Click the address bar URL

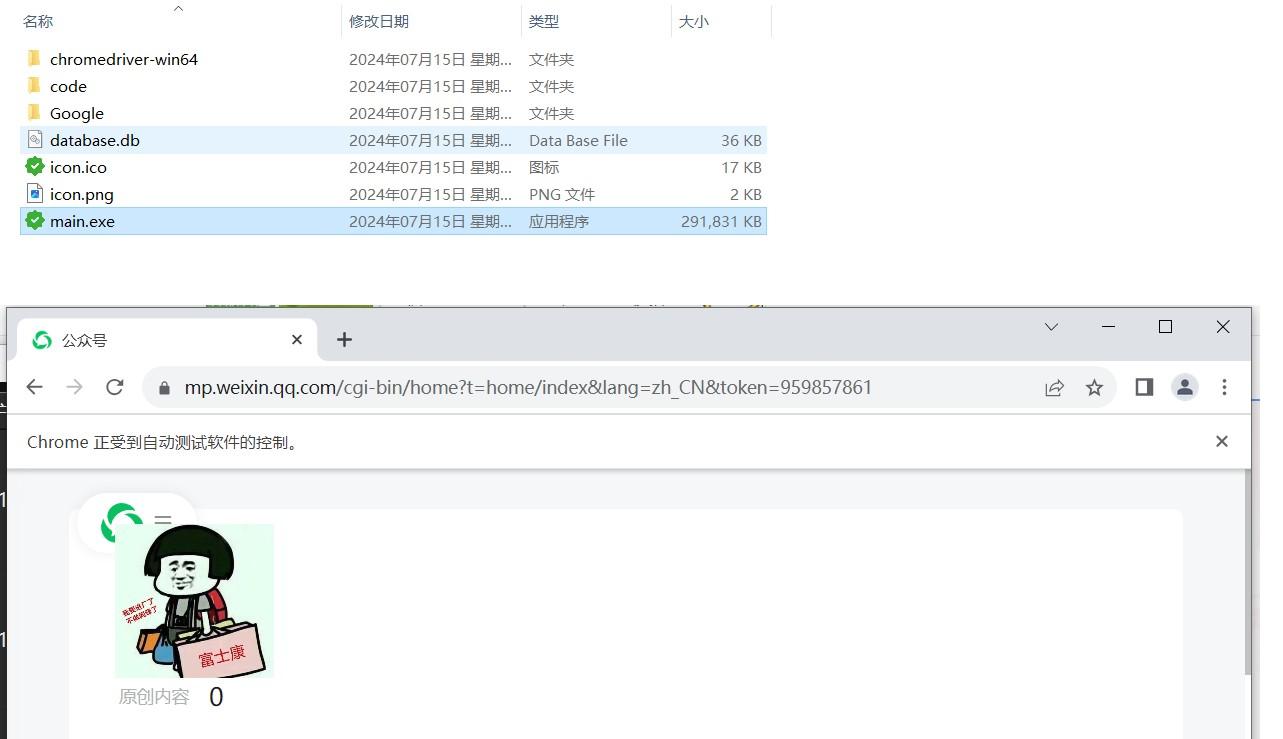coord(528,388)
